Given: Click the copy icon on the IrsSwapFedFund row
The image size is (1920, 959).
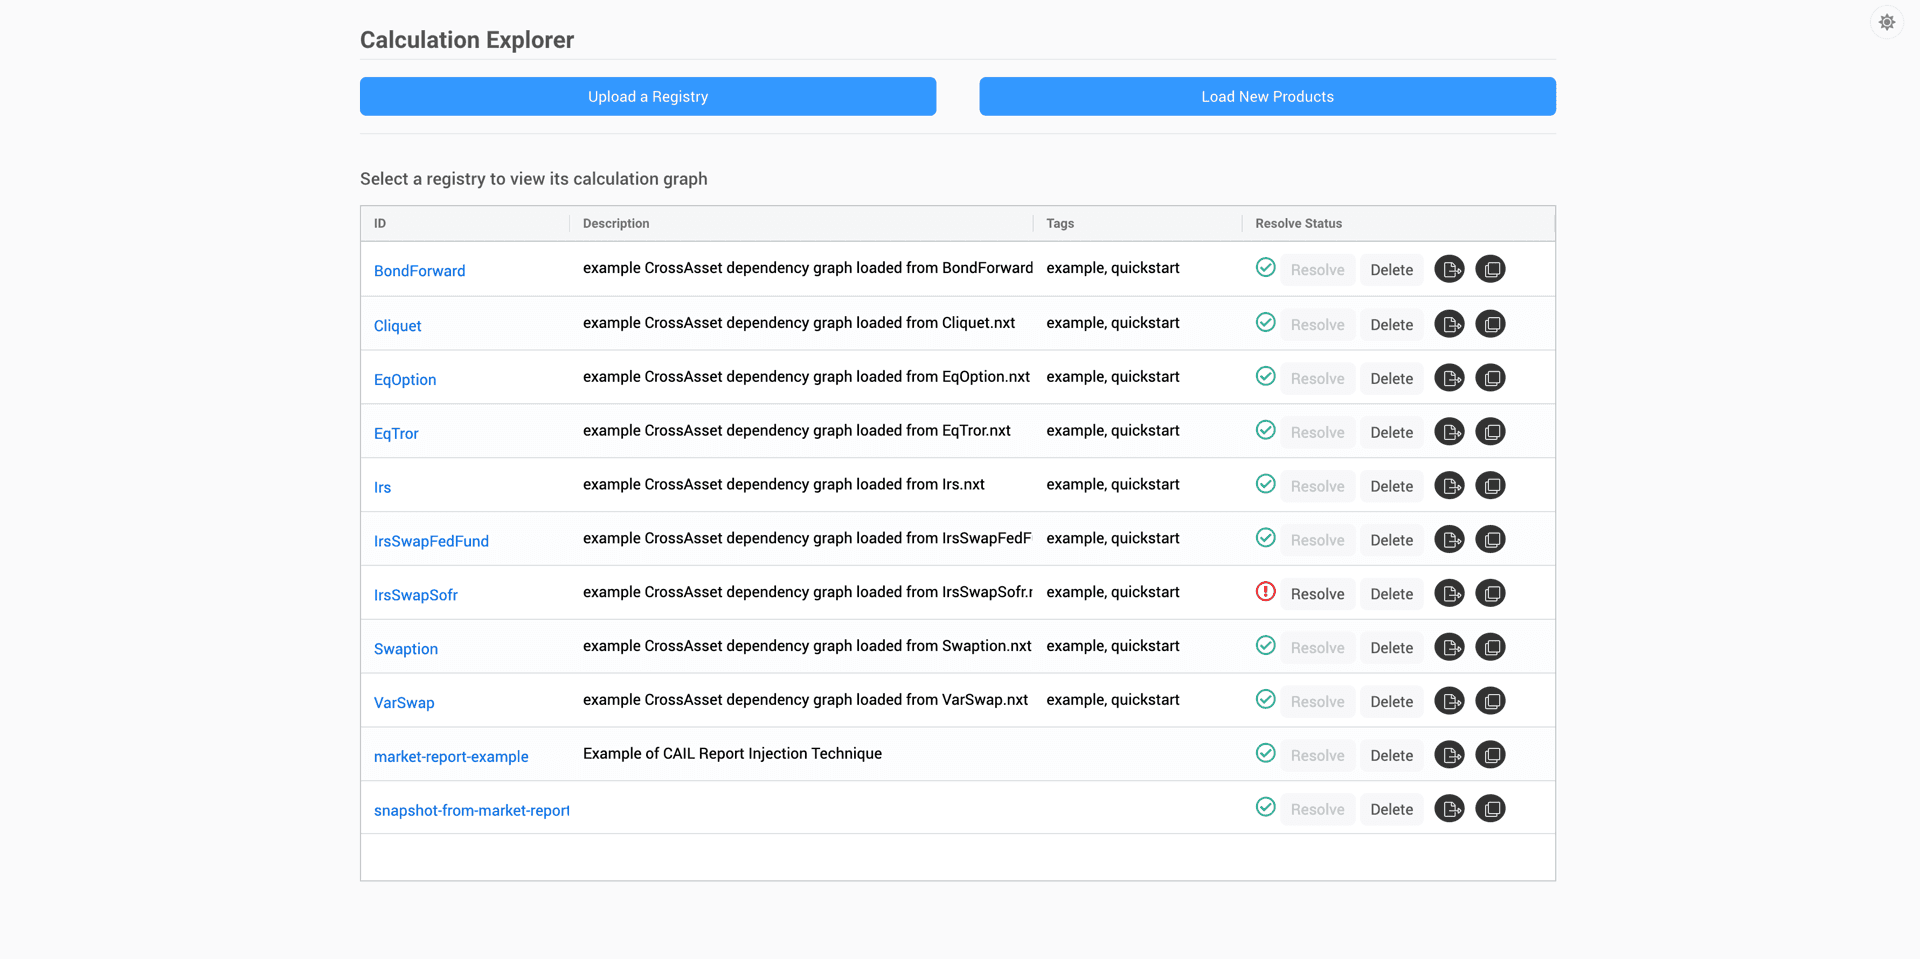Looking at the screenshot, I should click(x=1491, y=538).
